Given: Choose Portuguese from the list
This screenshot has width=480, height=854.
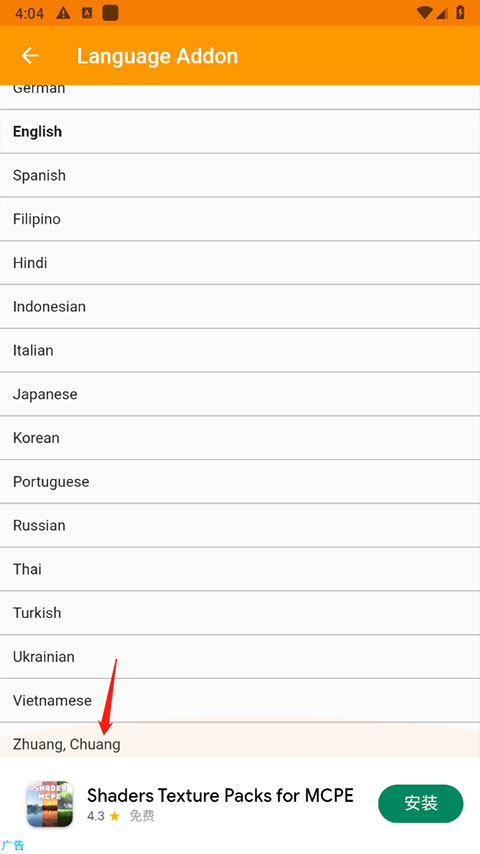Looking at the screenshot, I should point(240,481).
